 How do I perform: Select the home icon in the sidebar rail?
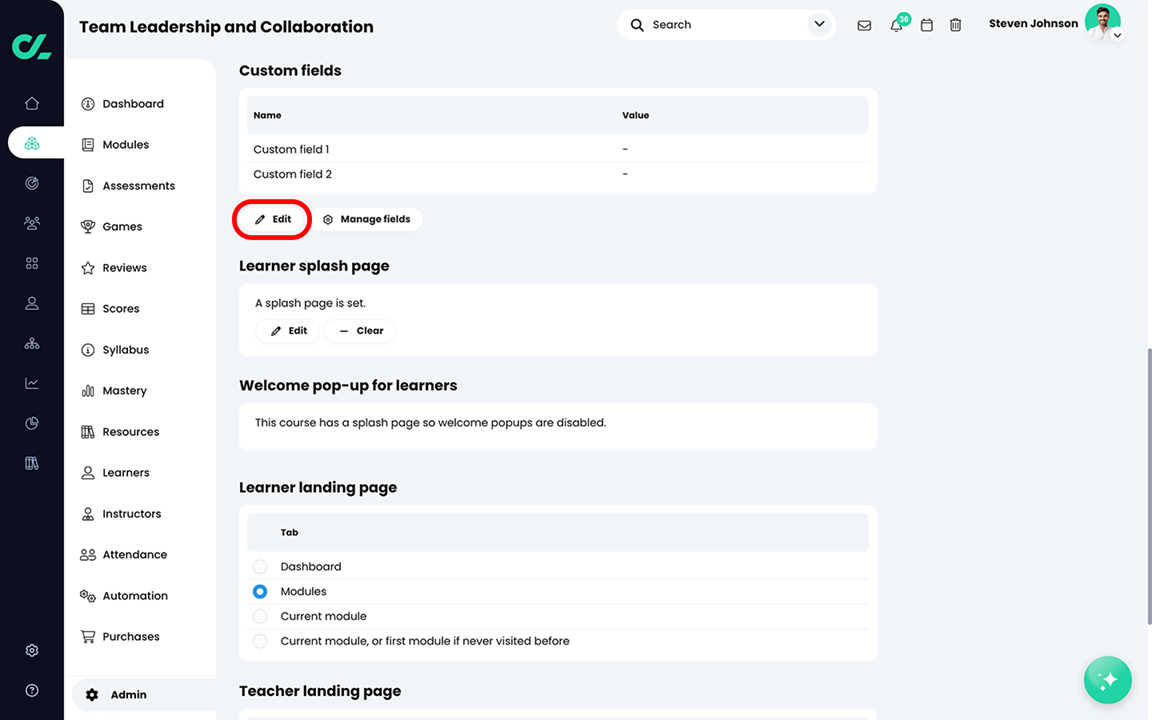[31, 103]
